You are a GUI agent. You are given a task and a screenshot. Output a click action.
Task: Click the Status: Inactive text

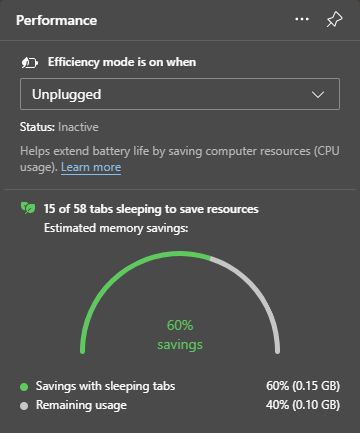[x=59, y=127]
